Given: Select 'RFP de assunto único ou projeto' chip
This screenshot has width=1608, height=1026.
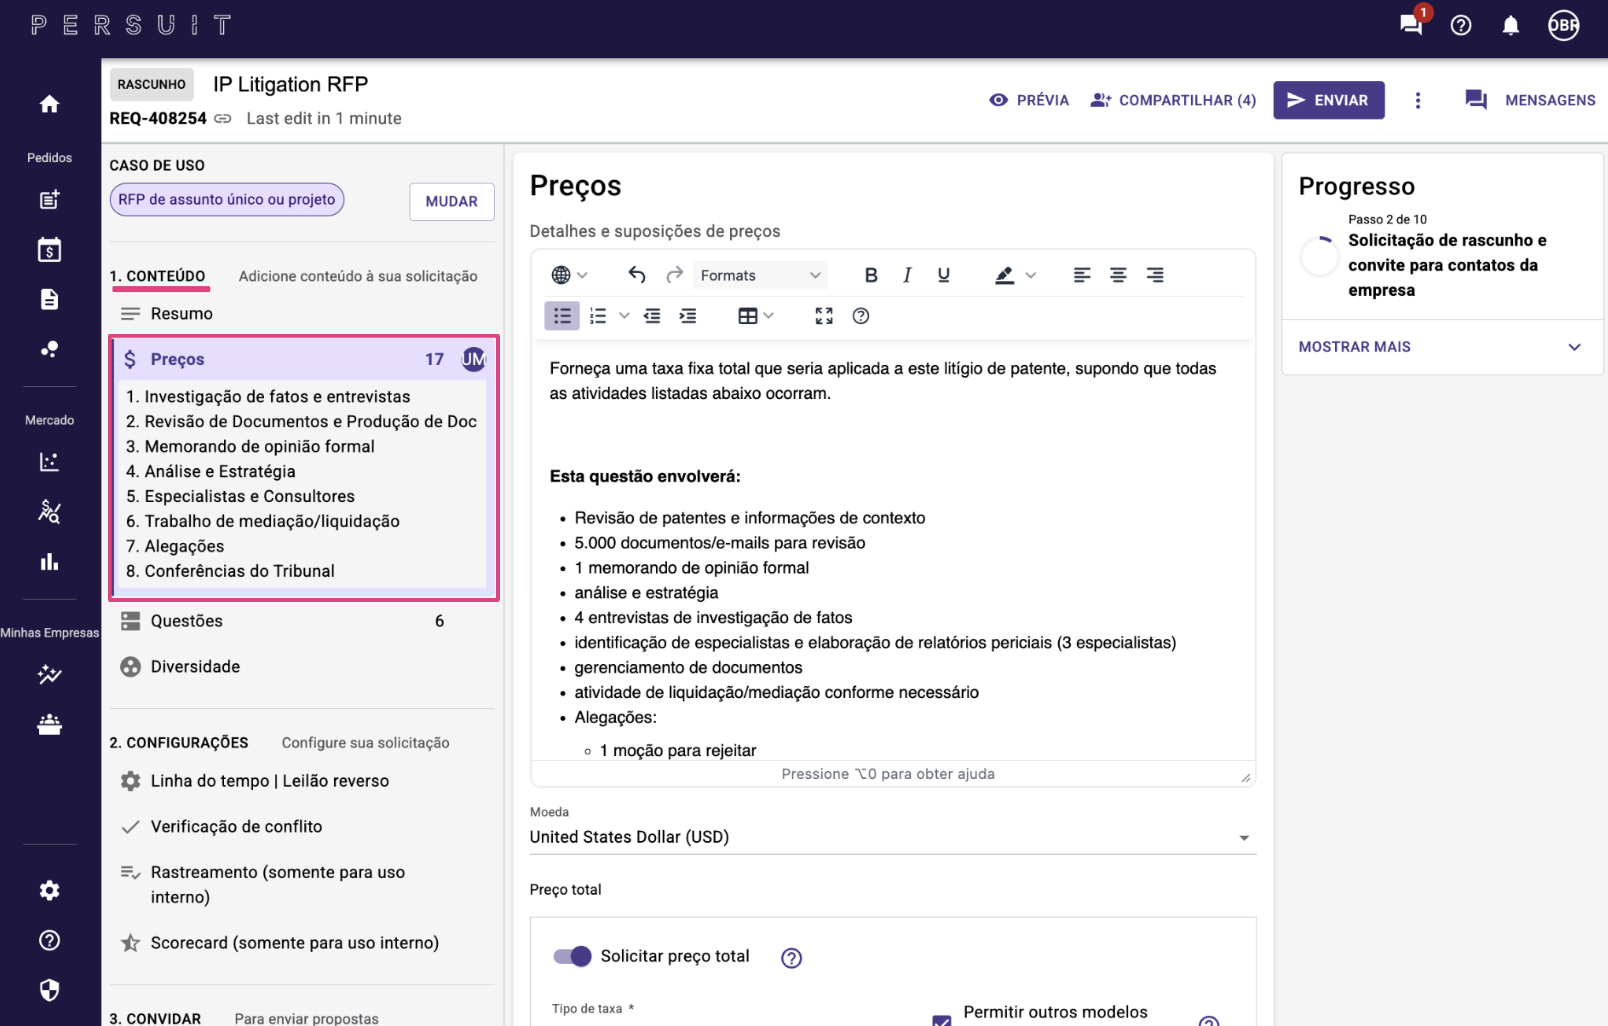Looking at the screenshot, I should click(x=227, y=200).
